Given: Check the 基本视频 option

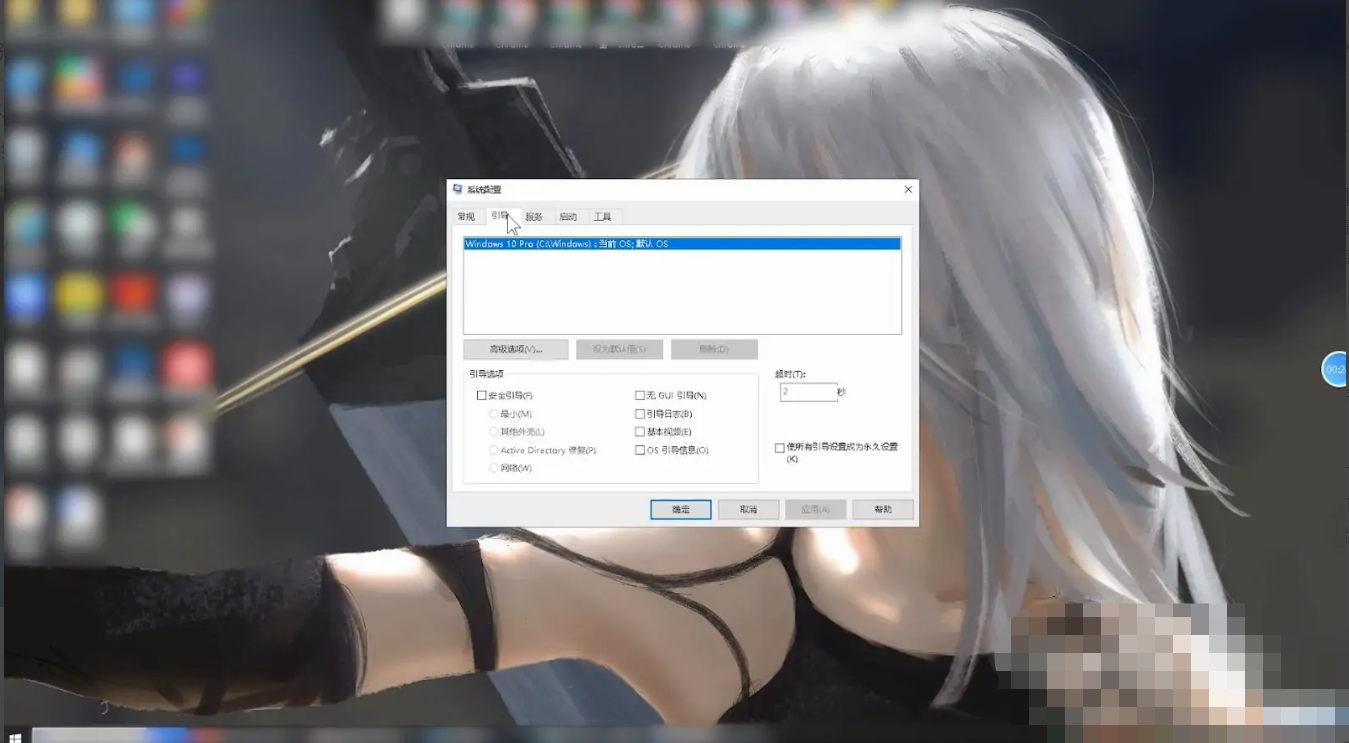Looking at the screenshot, I should (x=640, y=432).
